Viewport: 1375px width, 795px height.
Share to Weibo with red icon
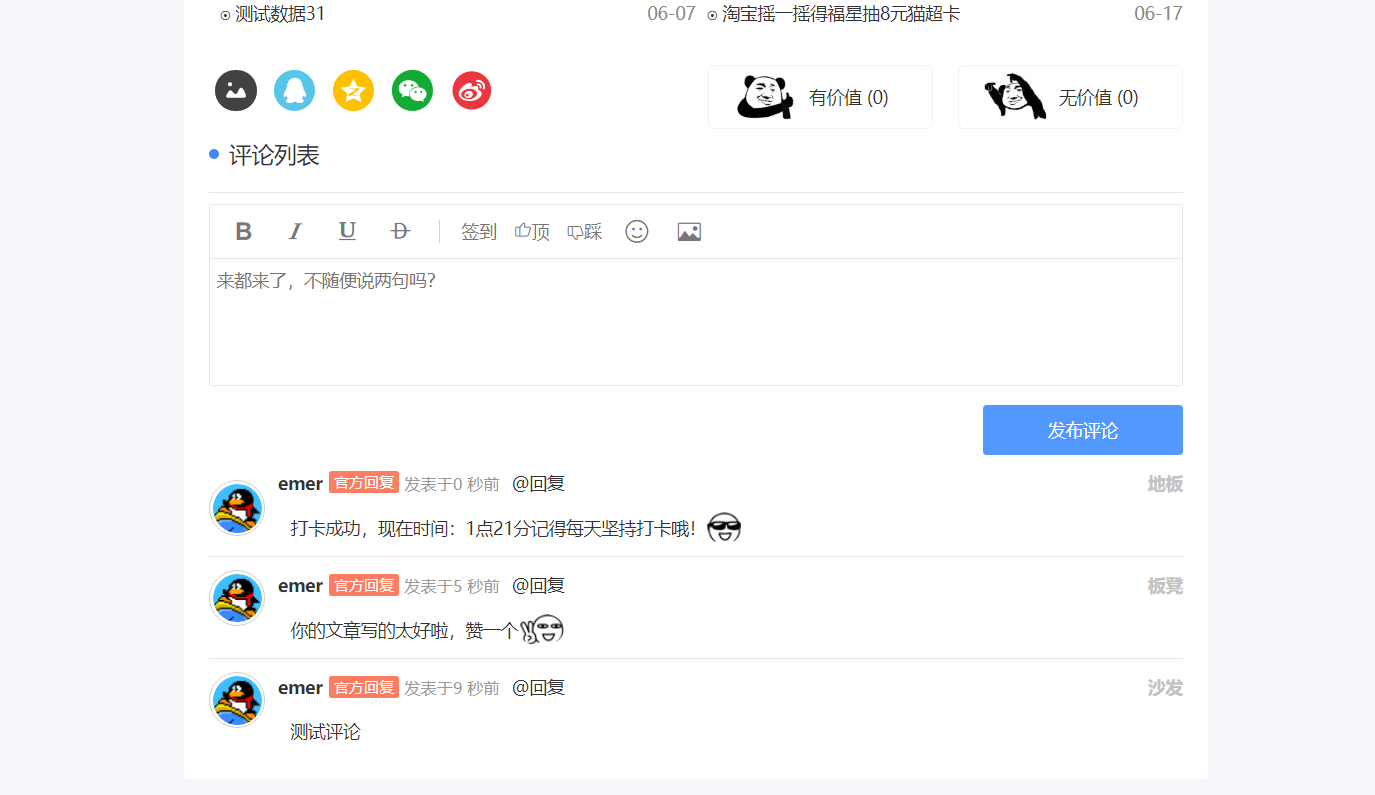471,91
